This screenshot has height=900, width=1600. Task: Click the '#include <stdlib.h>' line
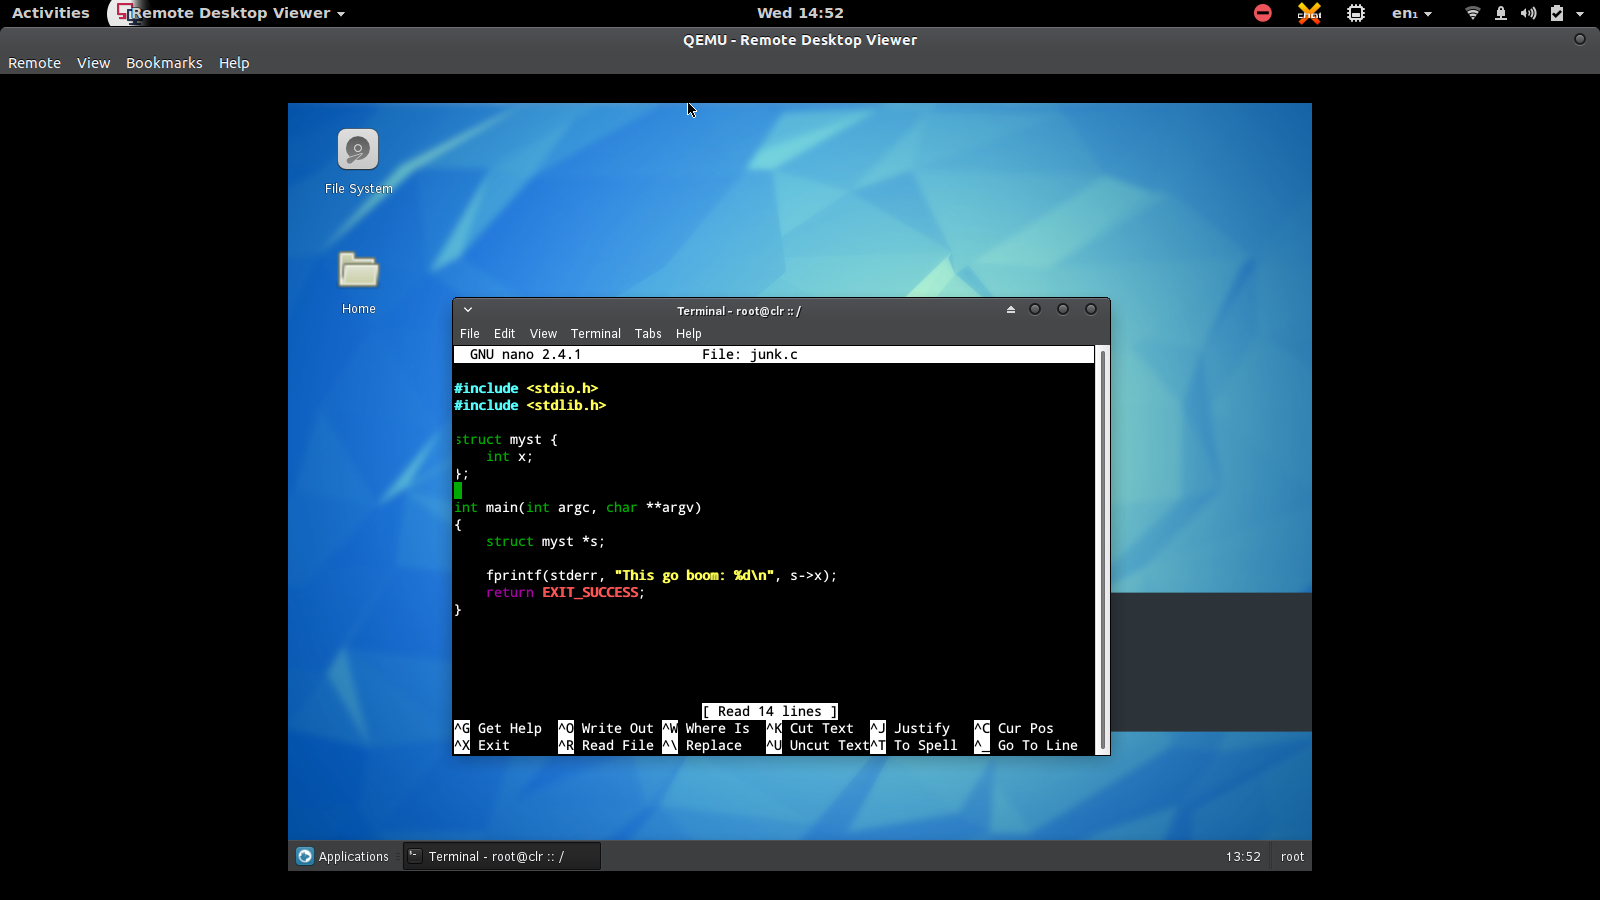pos(530,406)
